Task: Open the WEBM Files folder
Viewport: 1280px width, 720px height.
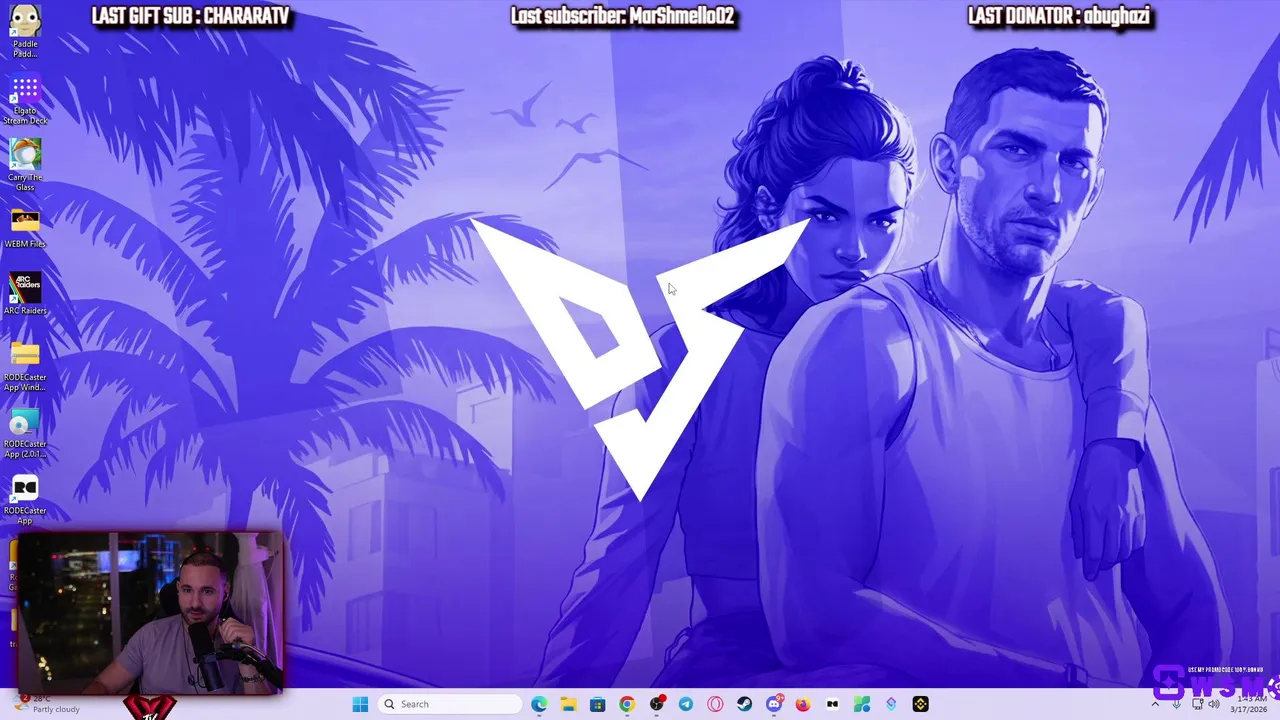Action: 25,228
